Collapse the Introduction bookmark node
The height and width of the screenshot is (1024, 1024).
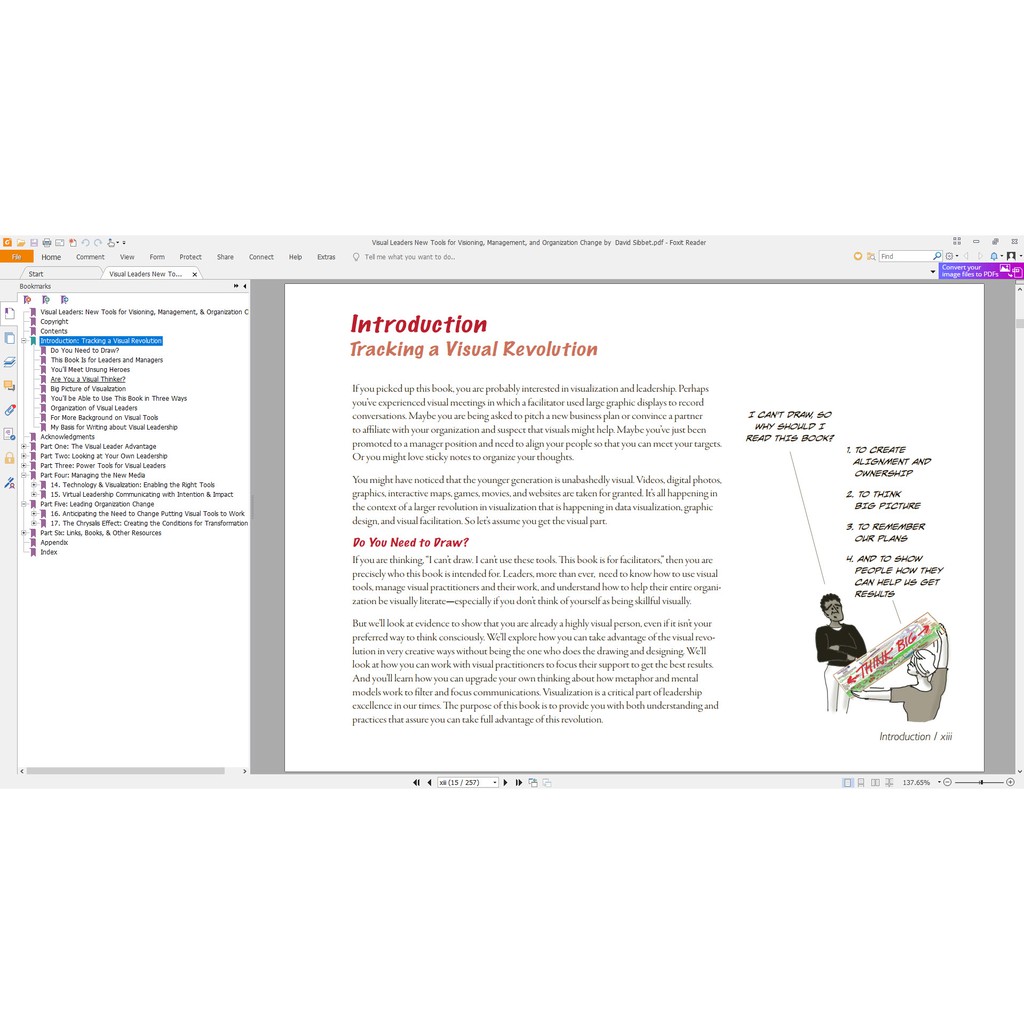click(24, 341)
